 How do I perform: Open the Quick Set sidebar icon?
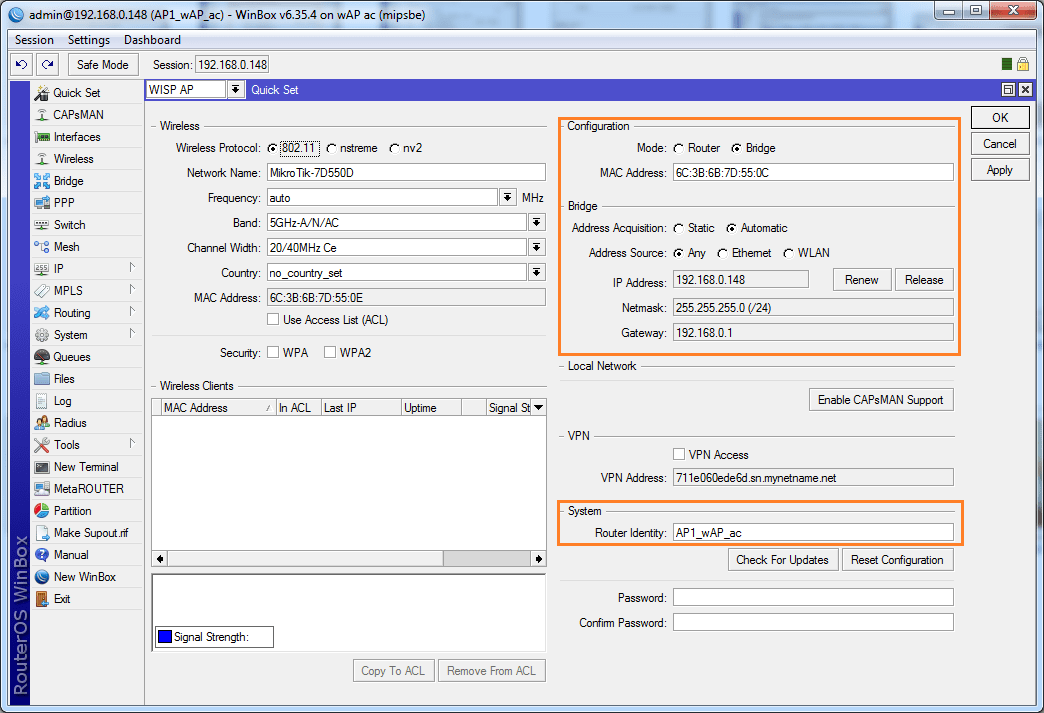tap(42, 93)
